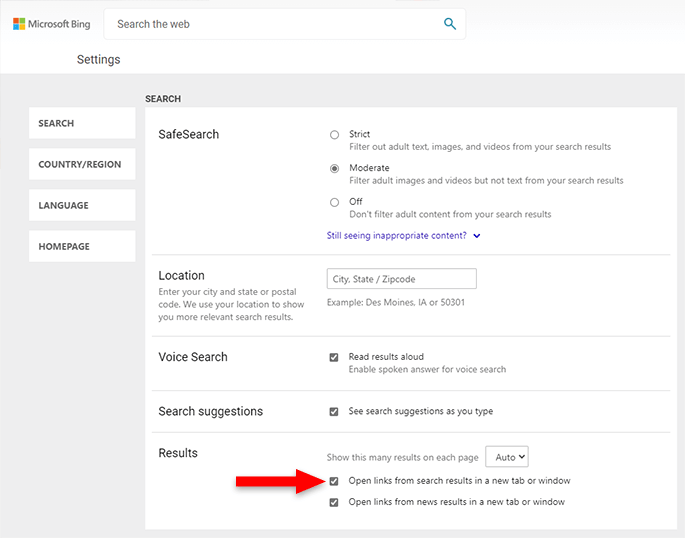Toggle open search result links in new tab
The height and width of the screenshot is (538, 685).
point(334,481)
